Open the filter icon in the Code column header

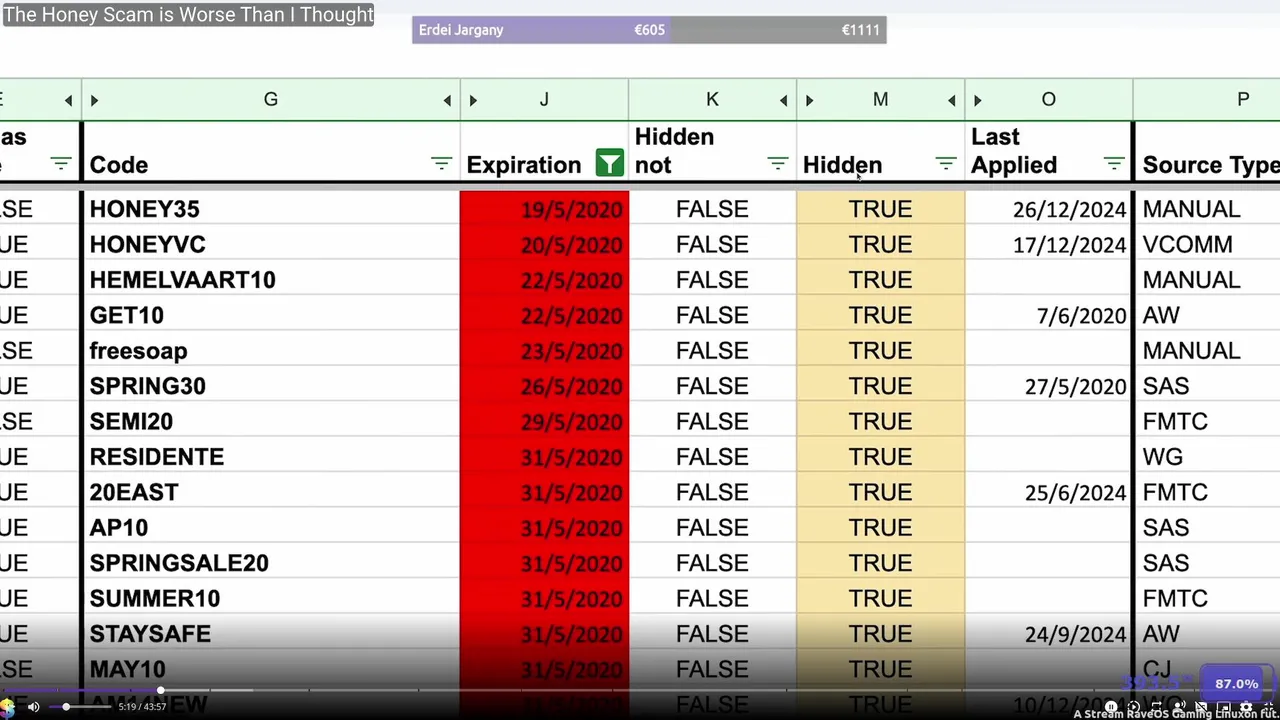point(441,164)
